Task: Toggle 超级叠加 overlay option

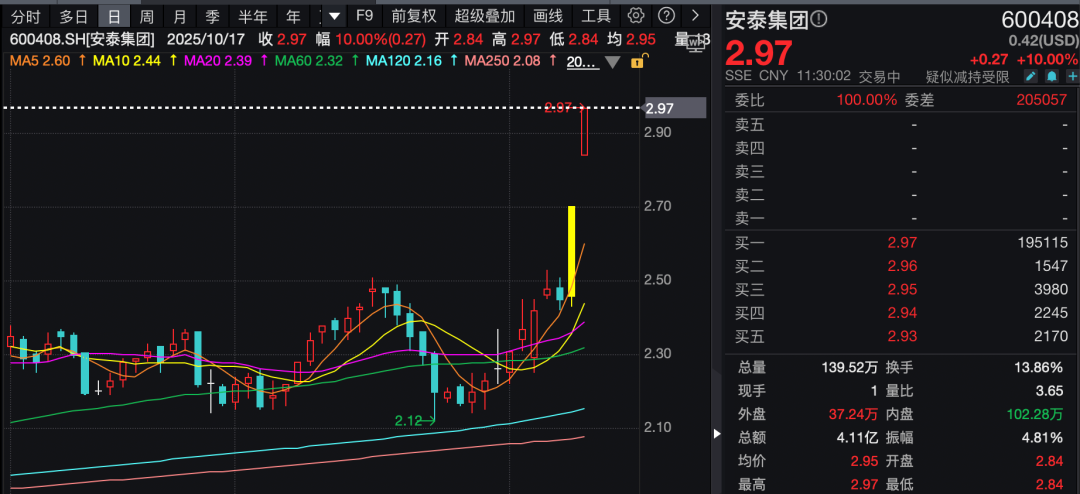Action: [485, 16]
